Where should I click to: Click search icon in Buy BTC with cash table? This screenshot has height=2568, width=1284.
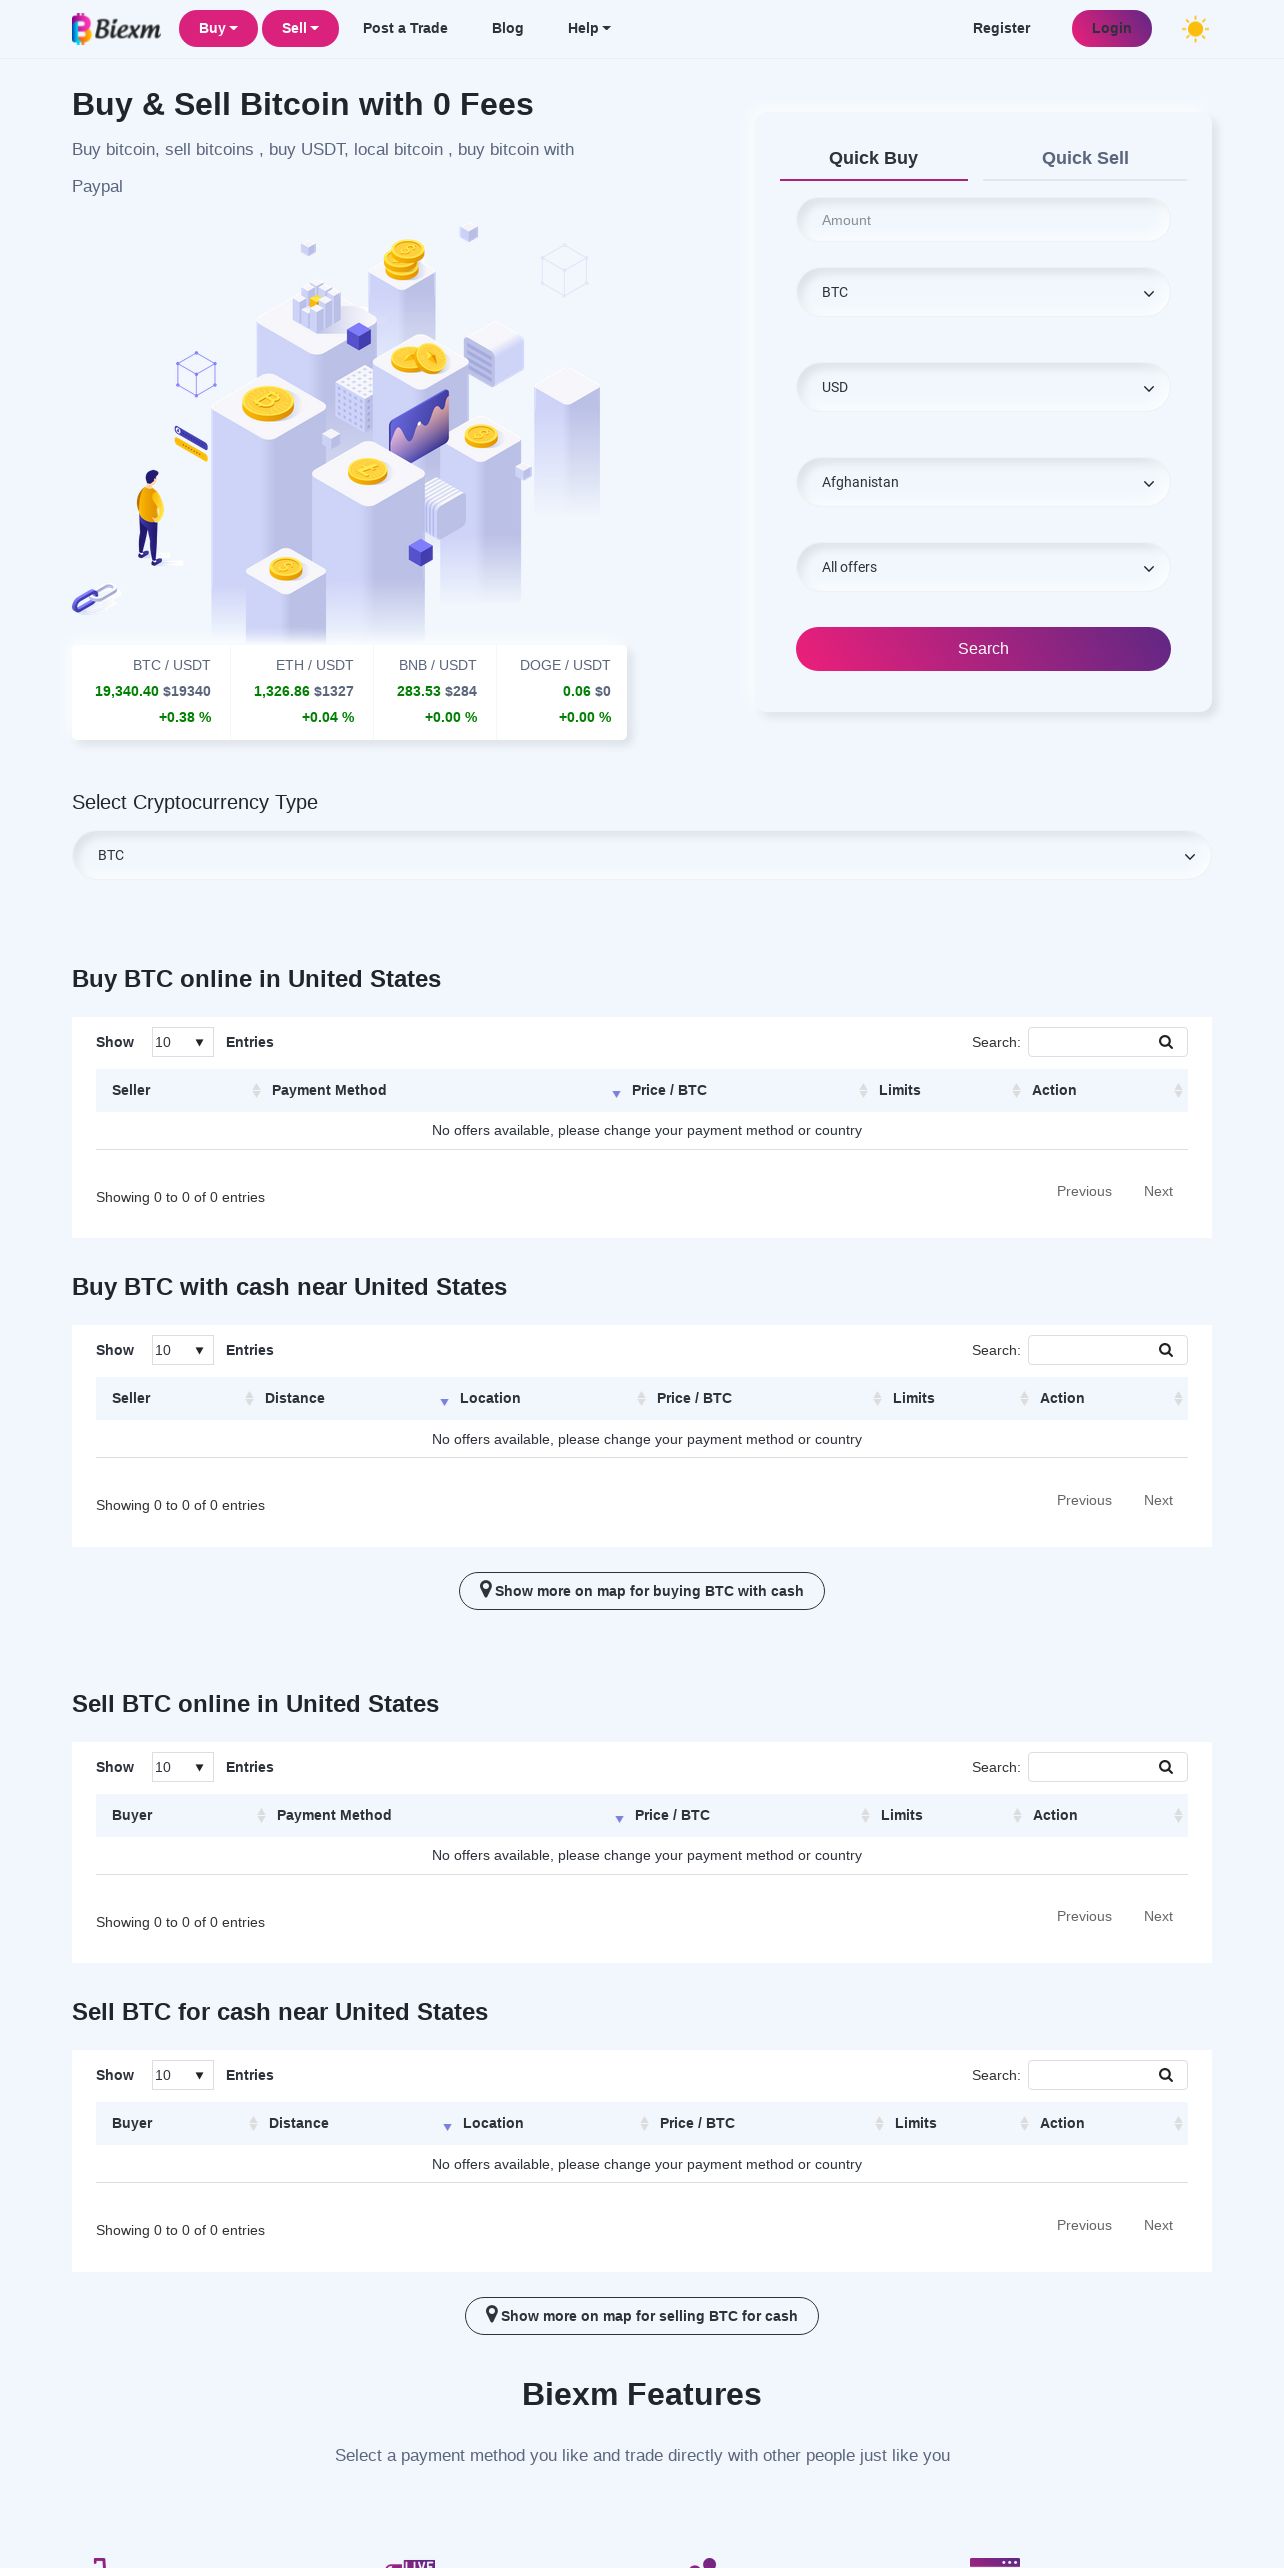(1166, 1350)
